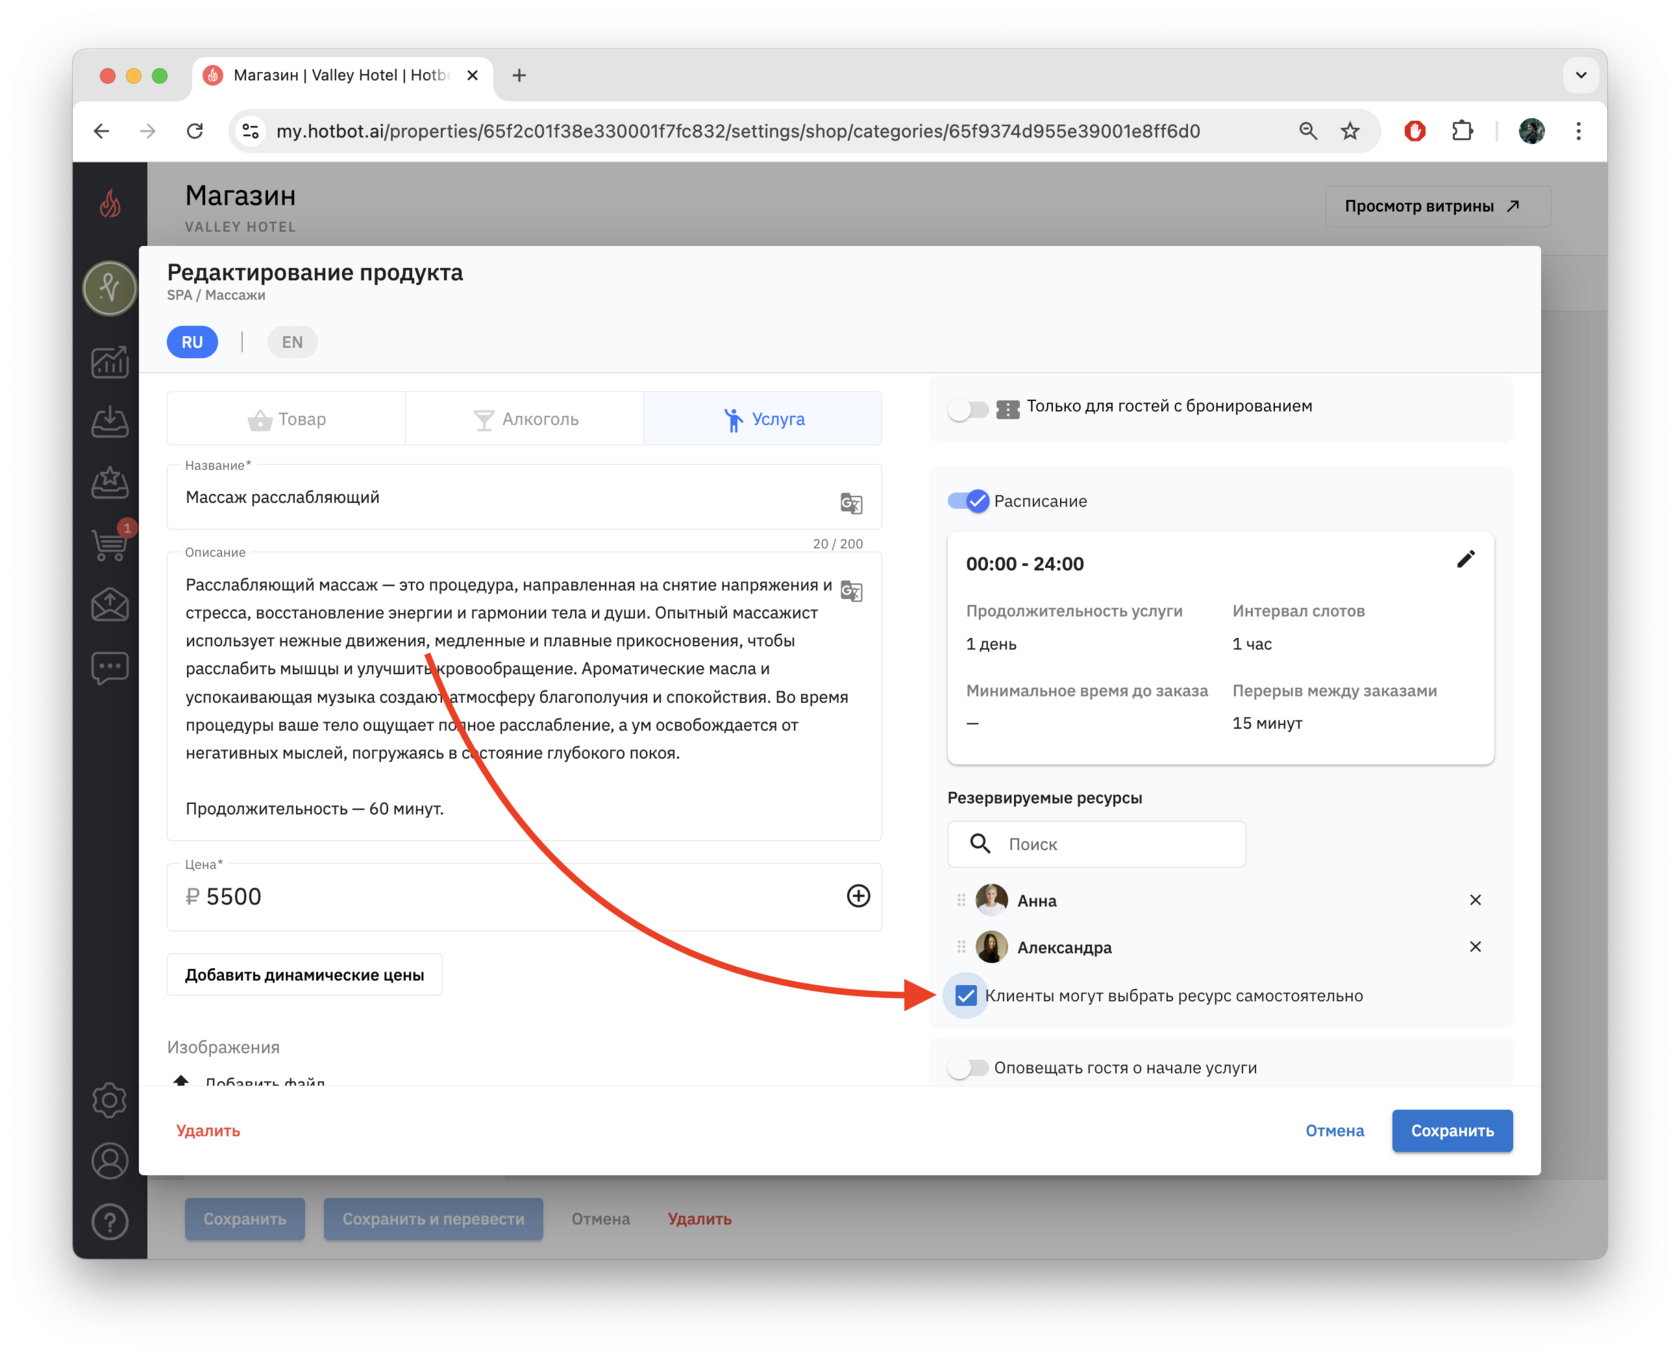Open the analytics chart sidebar icon
Image resolution: width=1680 pixels, height=1355 pixels.
click(x=110, y=361)
